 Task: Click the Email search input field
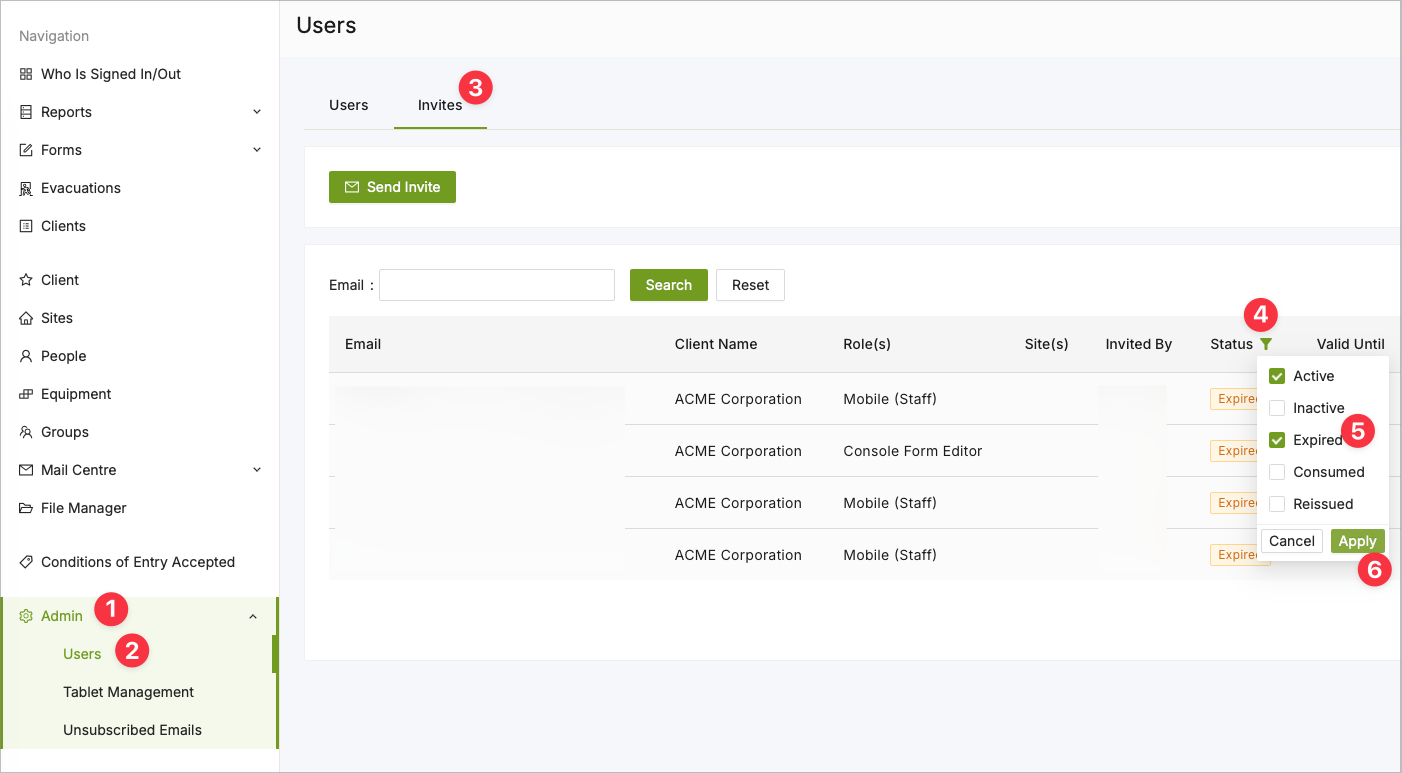click(x=497, y=285)
